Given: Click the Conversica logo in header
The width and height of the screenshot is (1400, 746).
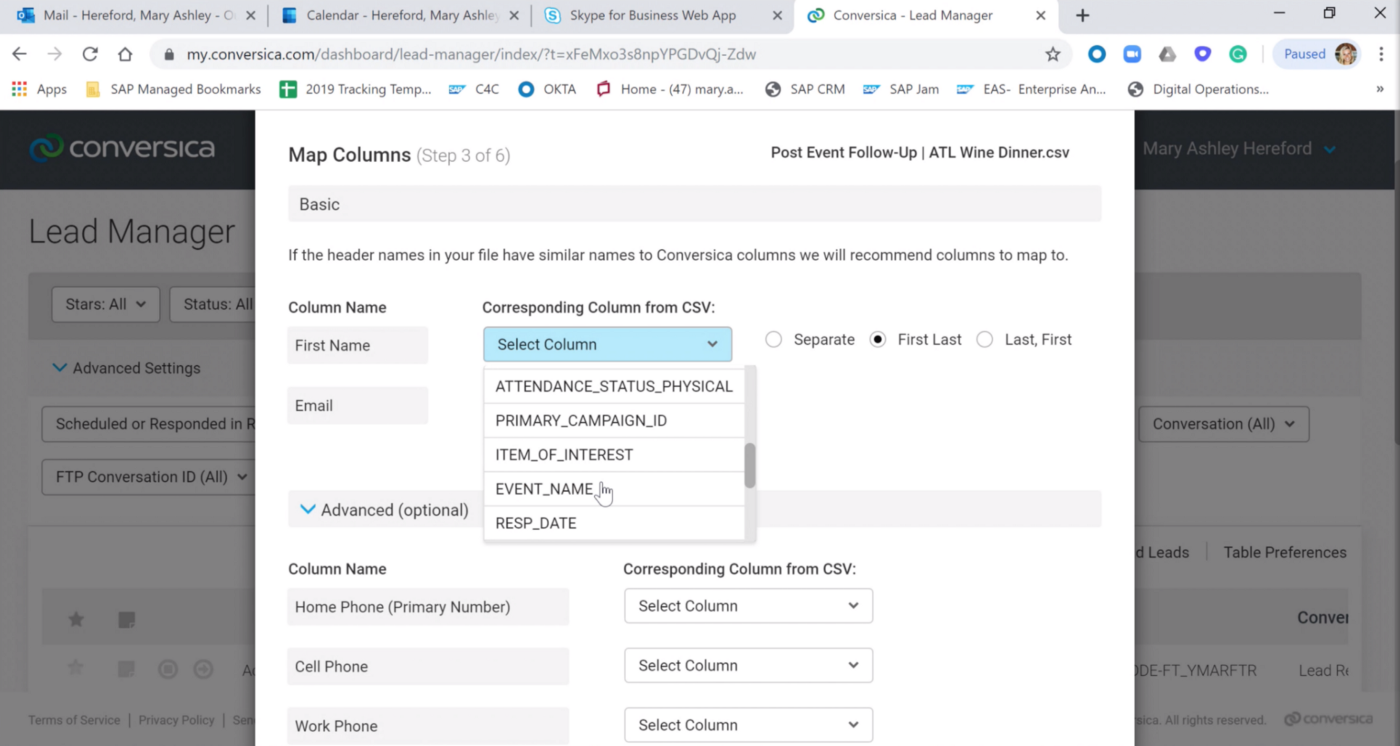Looking at the screenshot, I should 121,148.
